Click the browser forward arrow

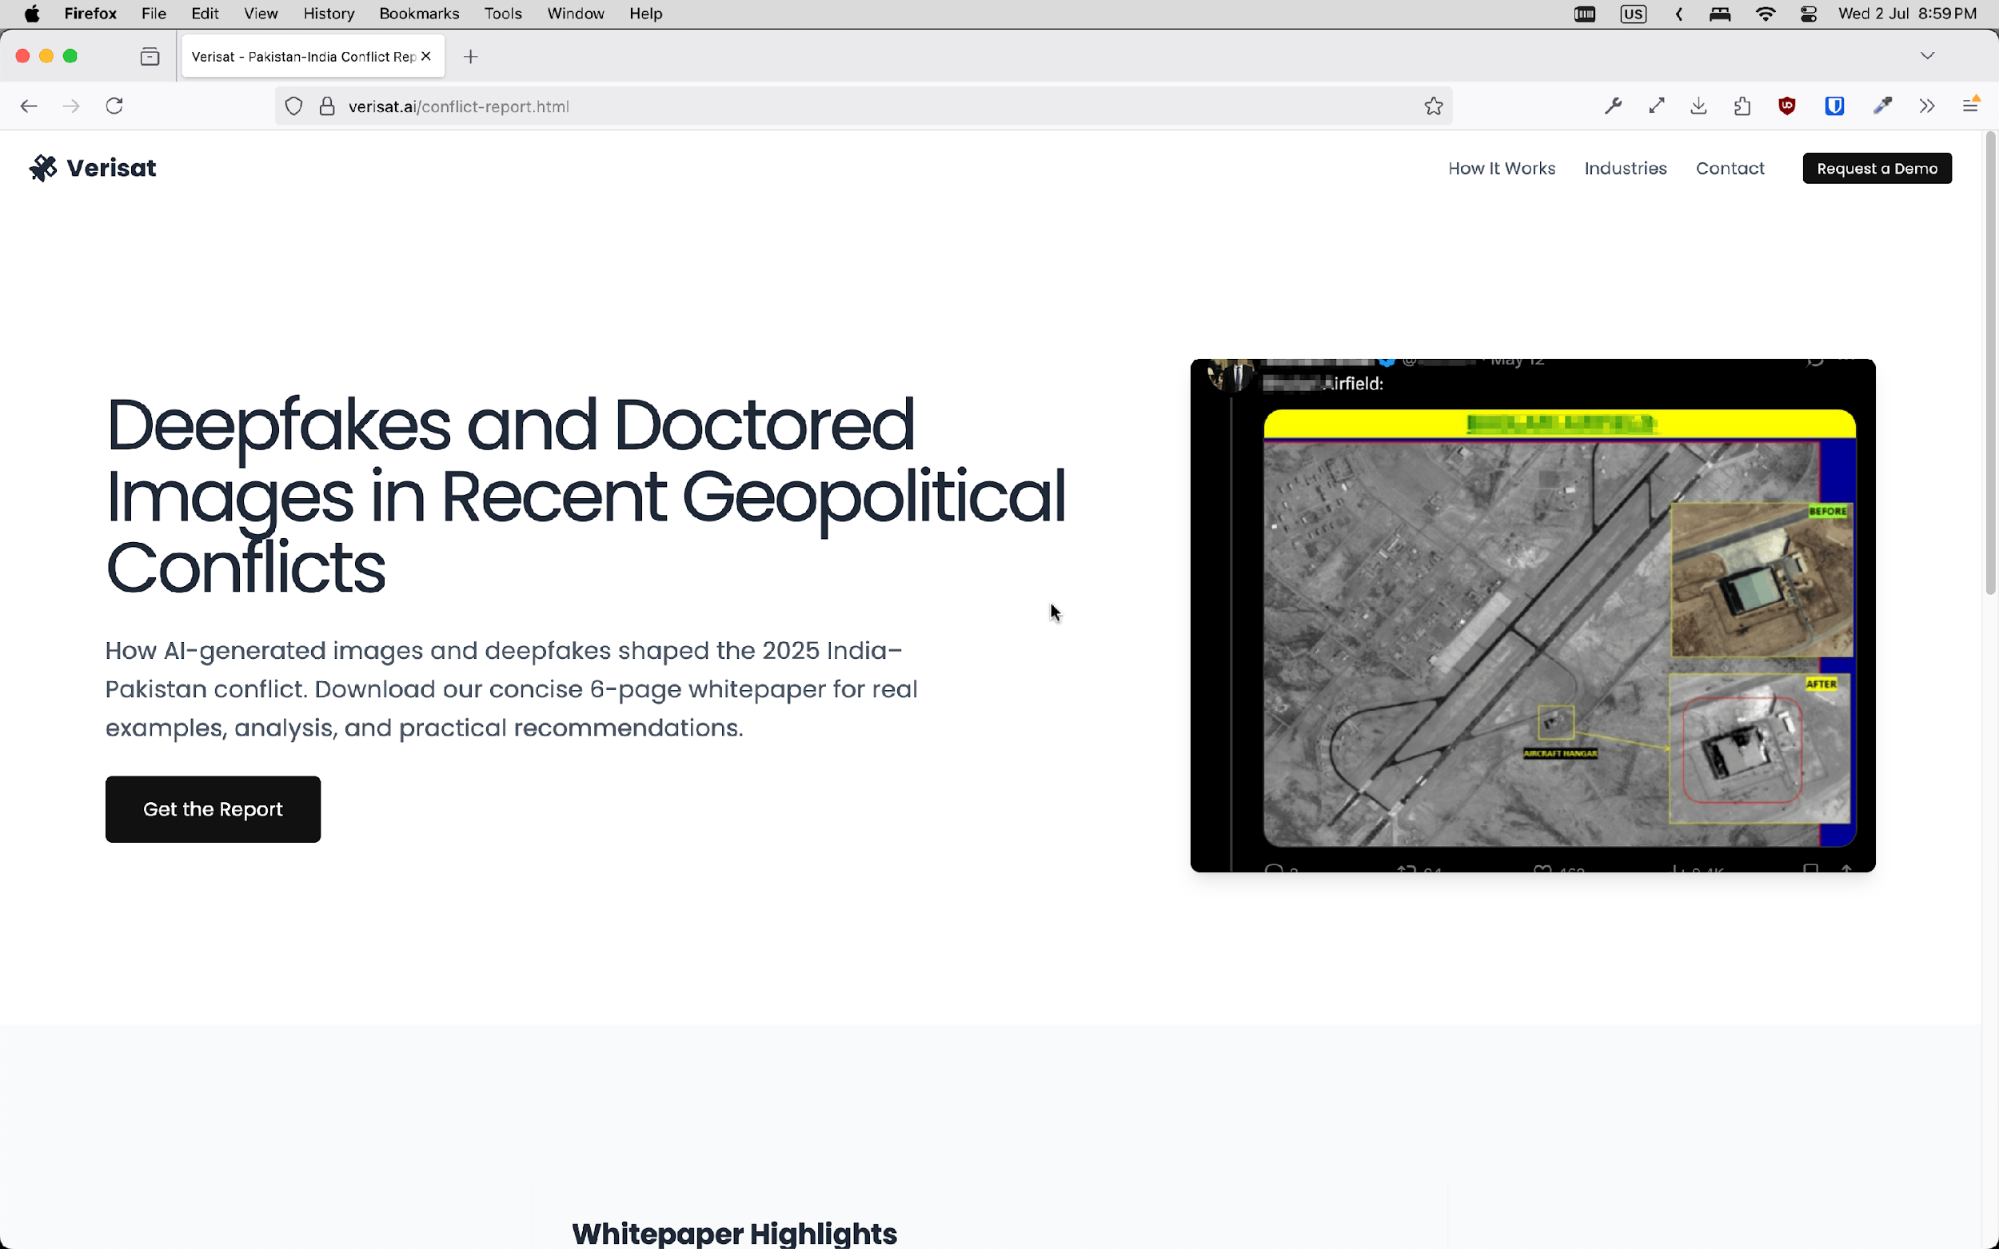click(71, 106)
